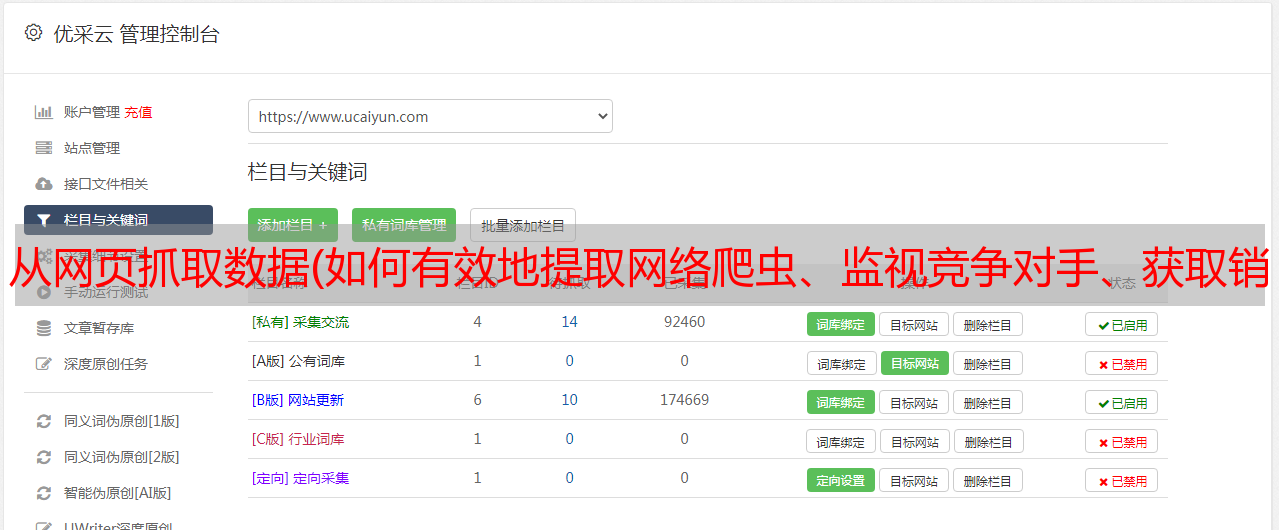Viewport: 1279px width, 530px height.
Task: Click 目标网站 for 网站更新 row
Action: [x=914, y=402]
